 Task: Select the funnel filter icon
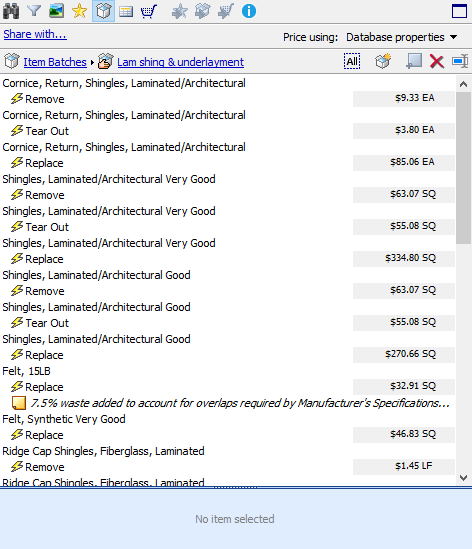coord(34,11)
